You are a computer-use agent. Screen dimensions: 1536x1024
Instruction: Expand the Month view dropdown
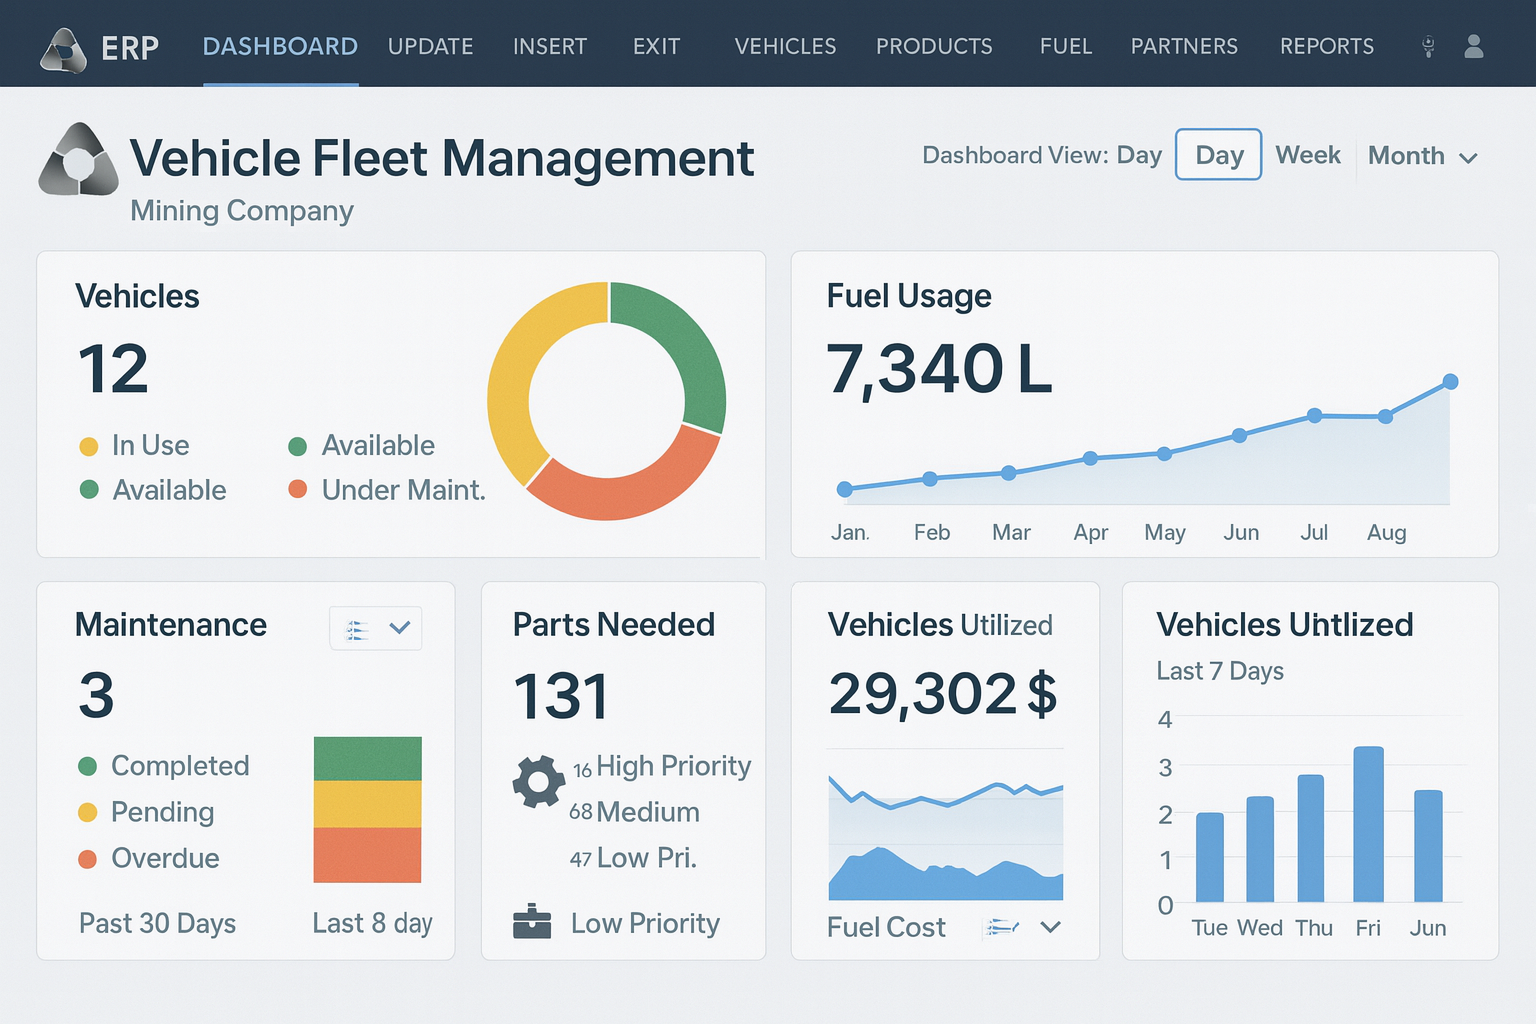tap(1422, 157)
